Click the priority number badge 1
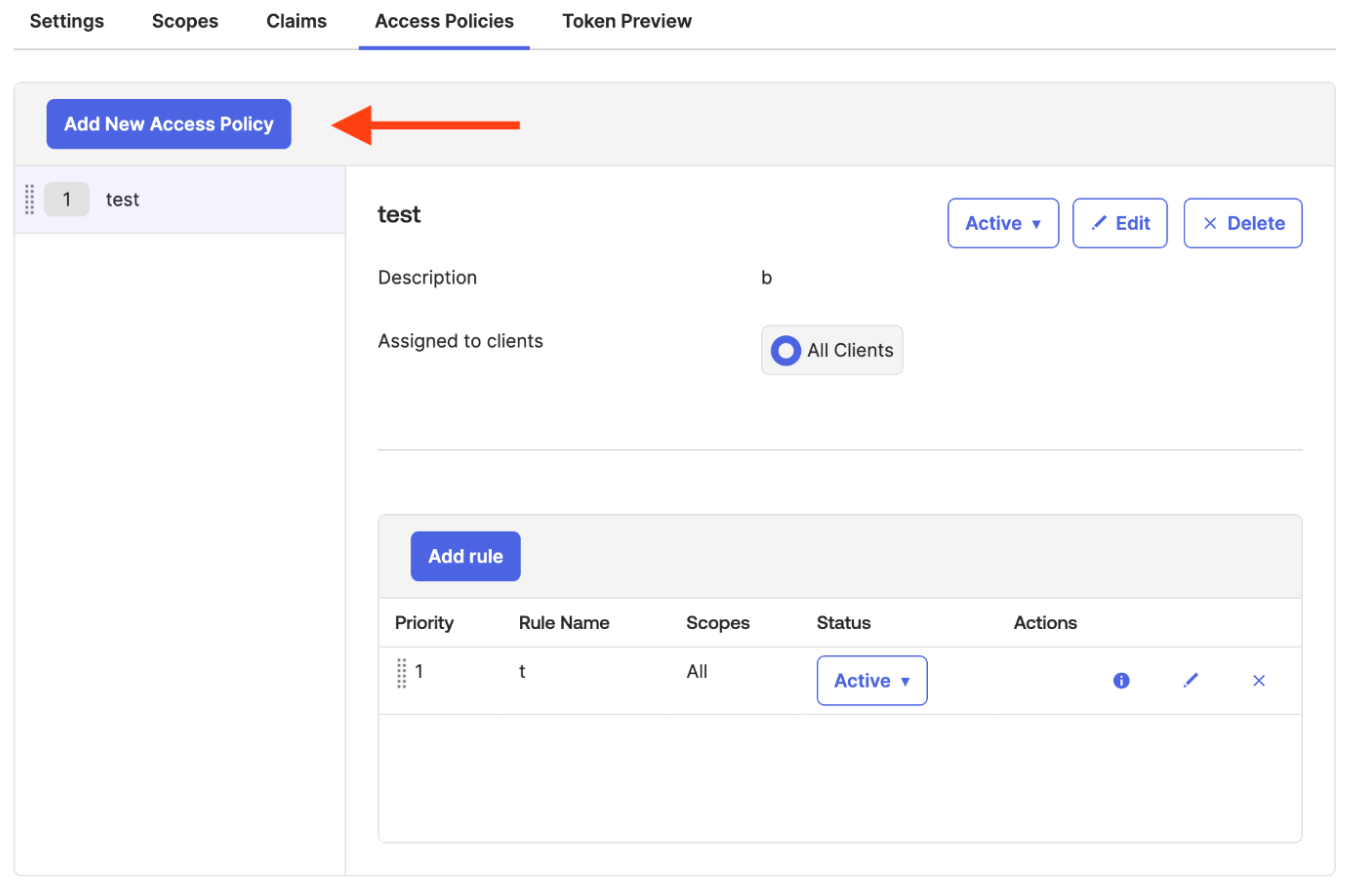1348x890 pixels. coord(67,200)
